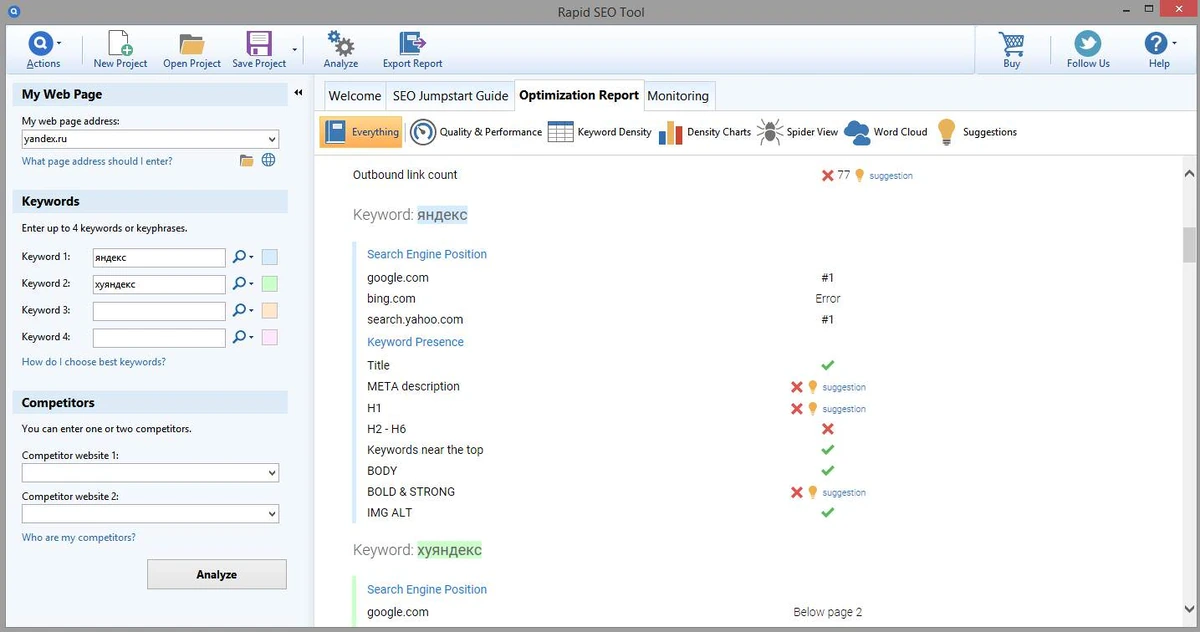Open 'Who are my competitors?' link
Screen dimensions: 1200x632
79,538
